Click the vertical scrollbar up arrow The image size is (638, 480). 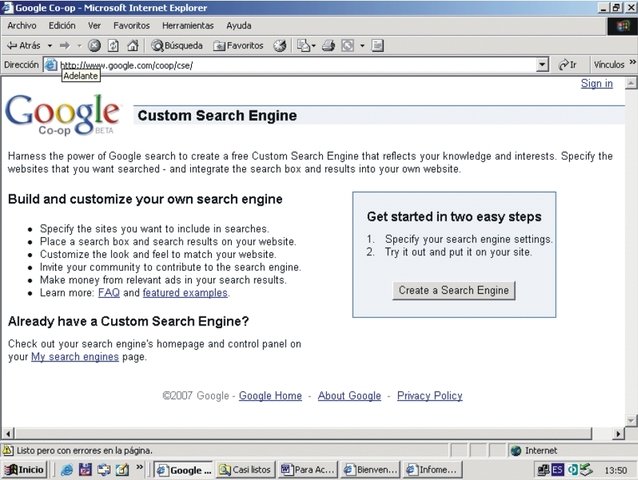pos(631,83)
